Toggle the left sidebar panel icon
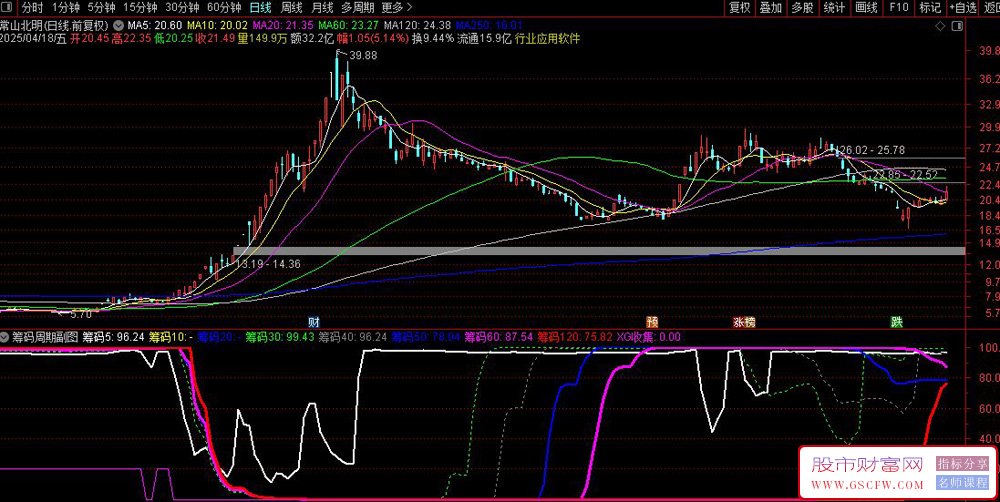Image resolution: width=1000 pixels, height=502 pixels. pyautogui.click(x=8, y=8)
